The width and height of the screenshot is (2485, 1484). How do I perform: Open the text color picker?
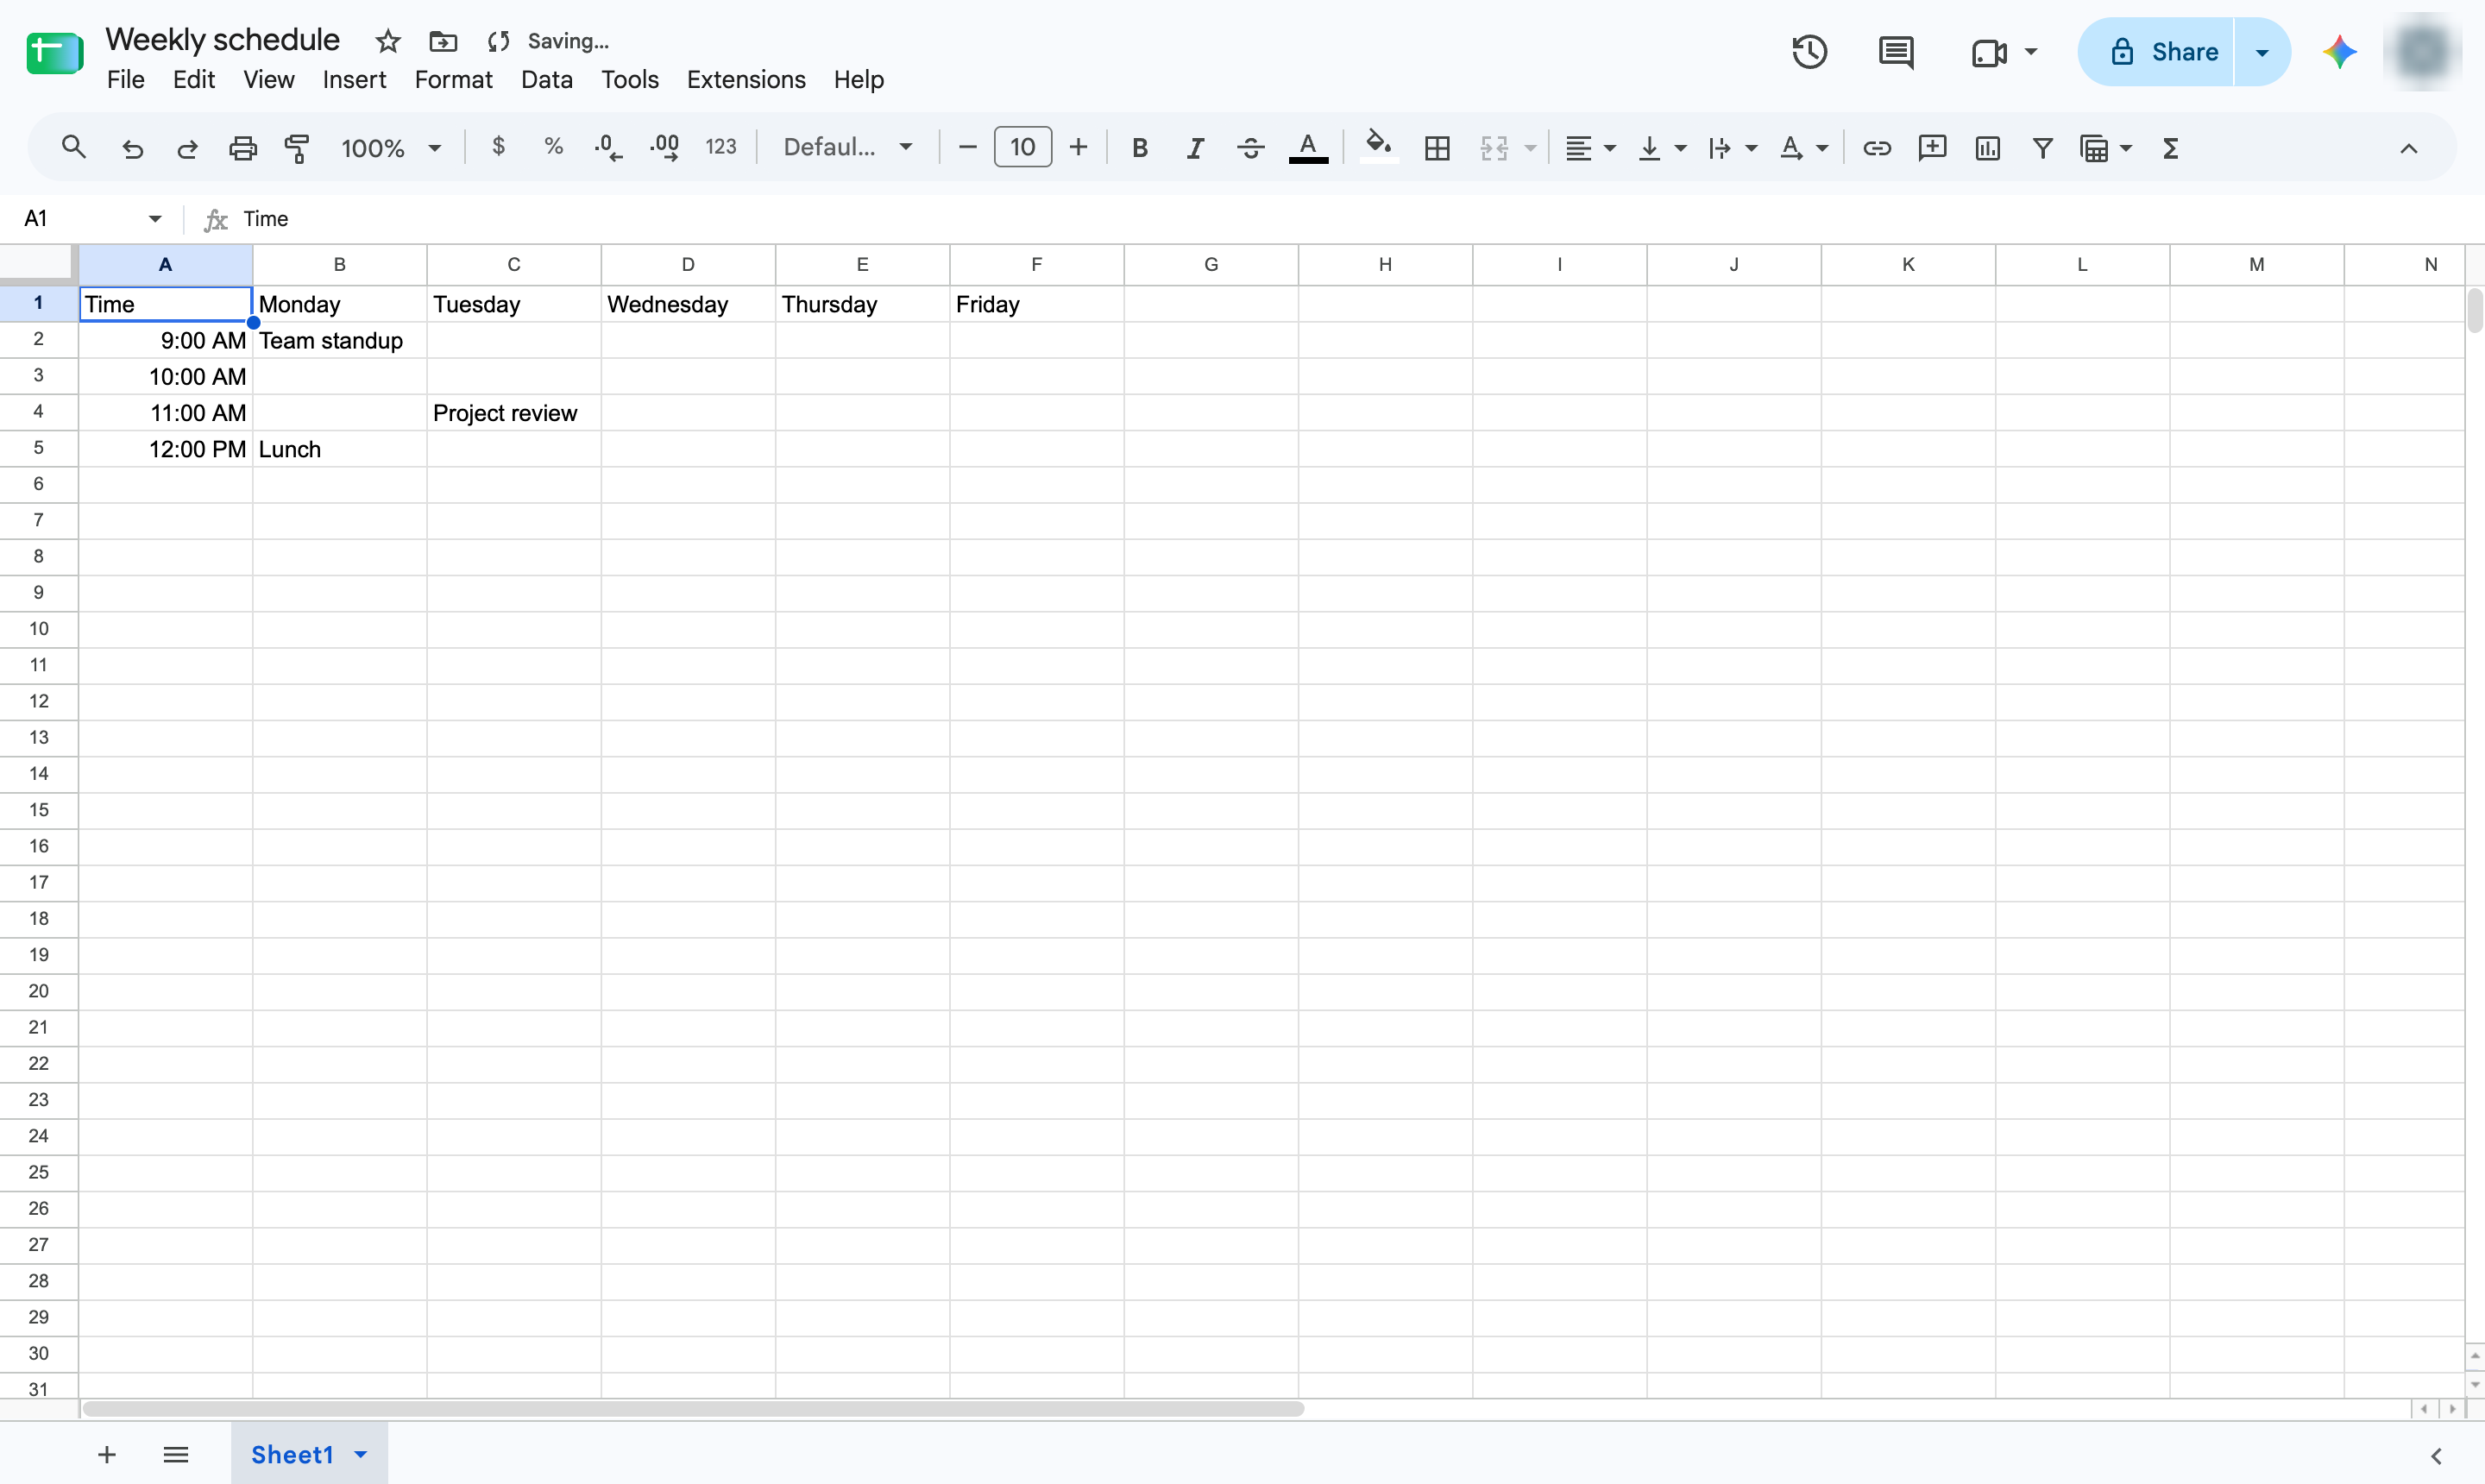point(1308,148)
